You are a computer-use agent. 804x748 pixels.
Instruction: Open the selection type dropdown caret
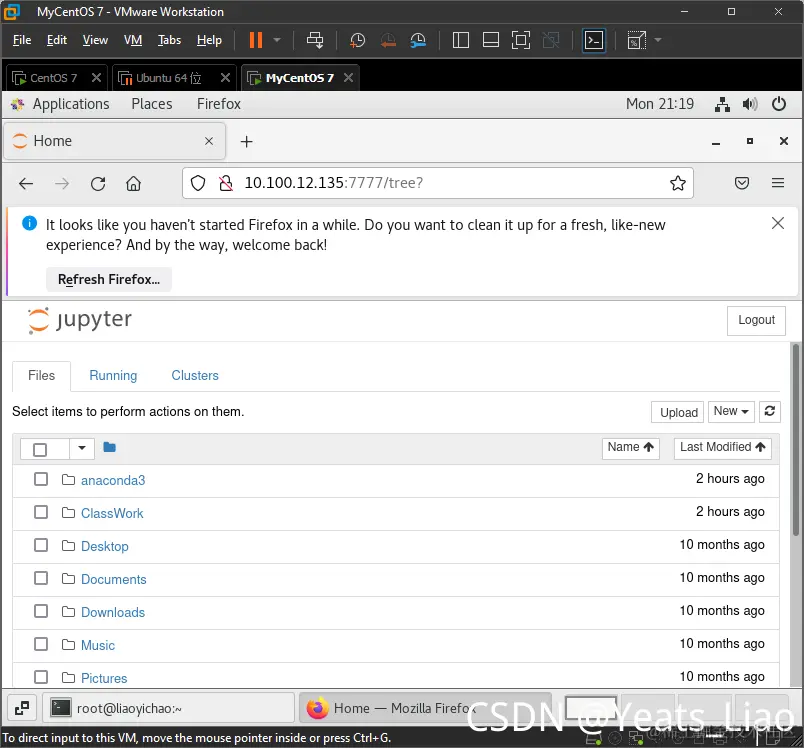(x=82, y=449)
